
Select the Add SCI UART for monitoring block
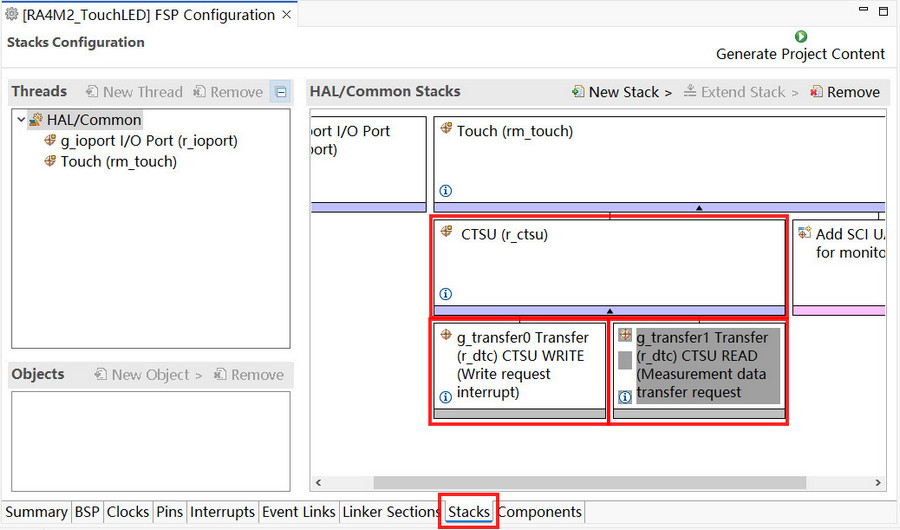click(839, 268)
